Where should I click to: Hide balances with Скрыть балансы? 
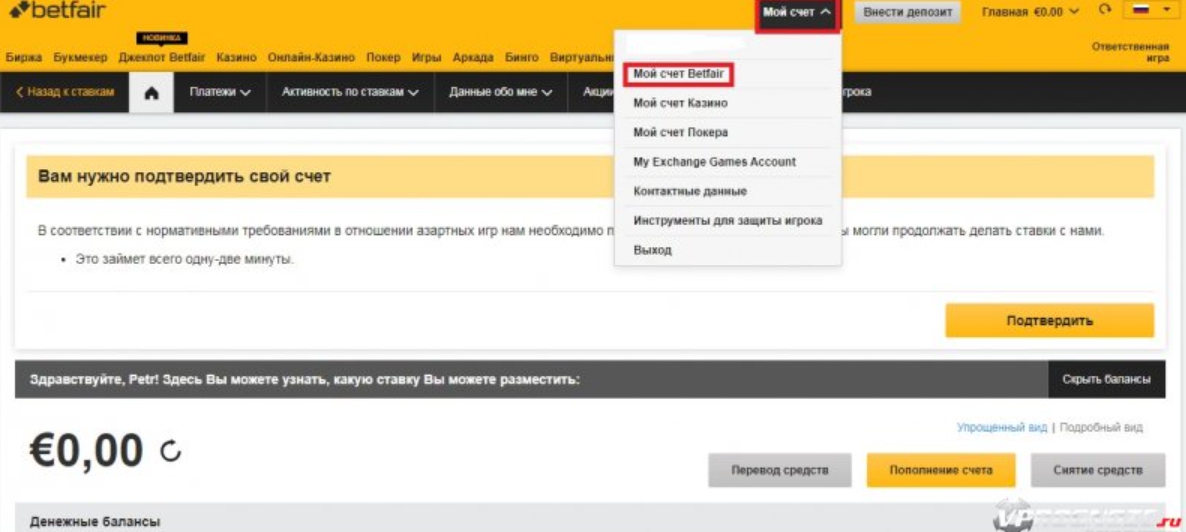point(1106,380)
